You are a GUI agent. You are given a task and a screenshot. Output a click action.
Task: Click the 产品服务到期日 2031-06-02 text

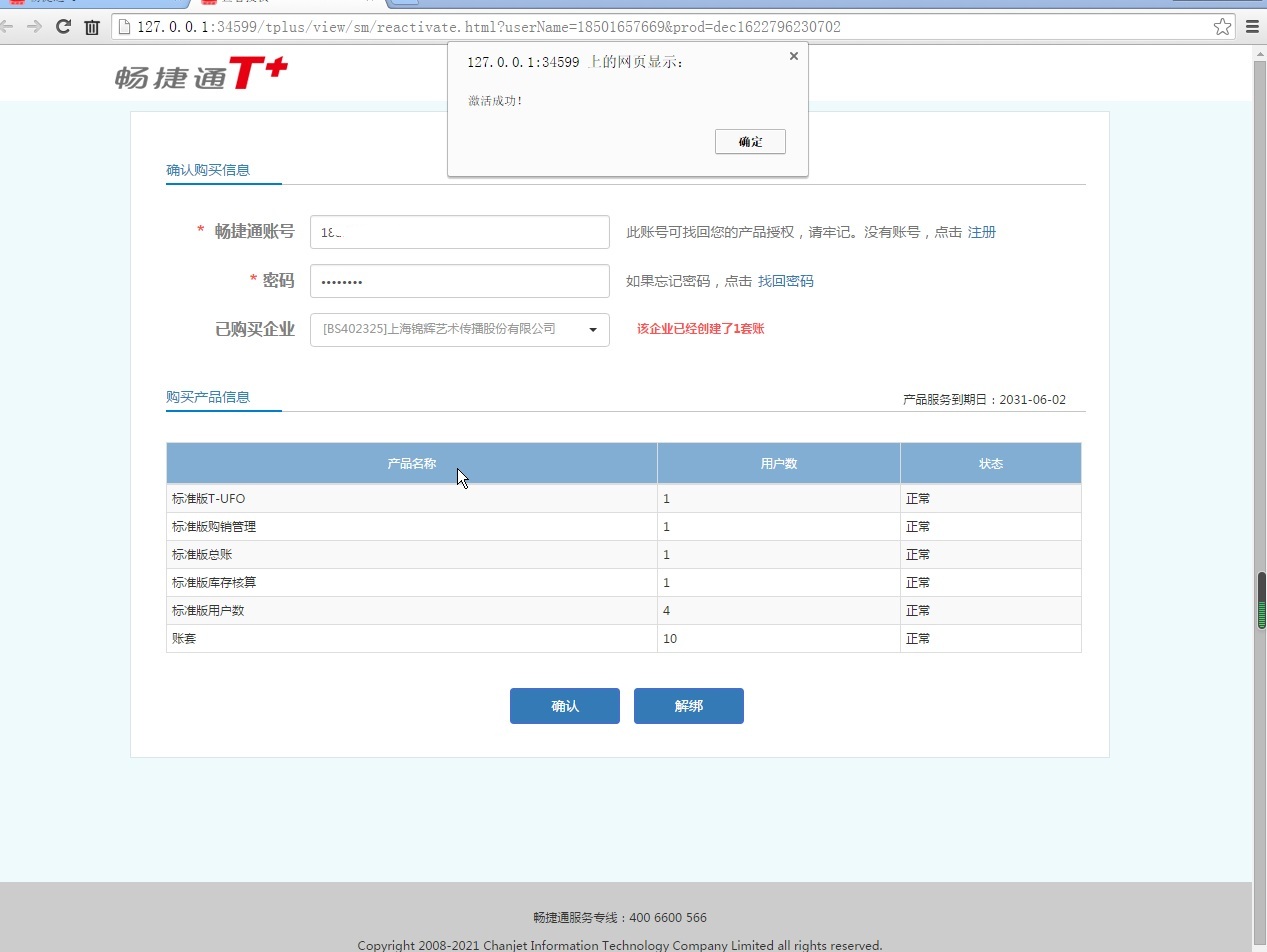(984, 399)
